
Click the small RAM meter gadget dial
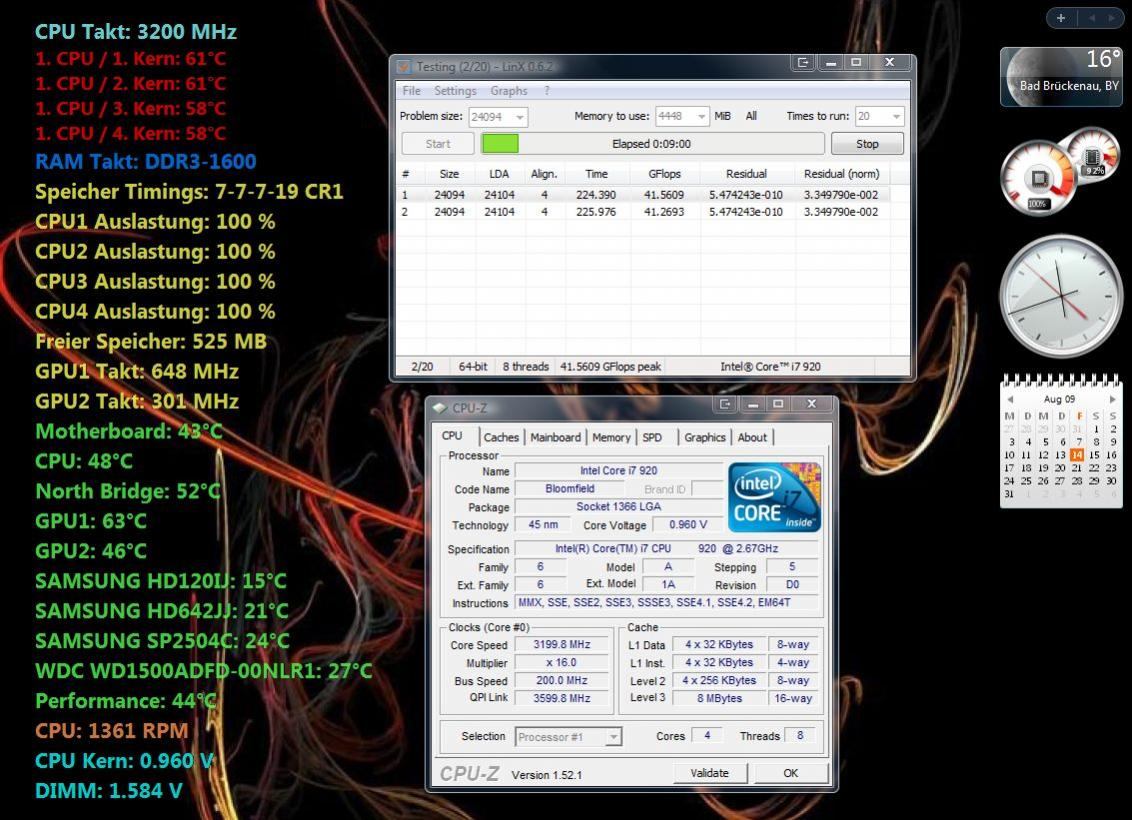point(1092,155)
